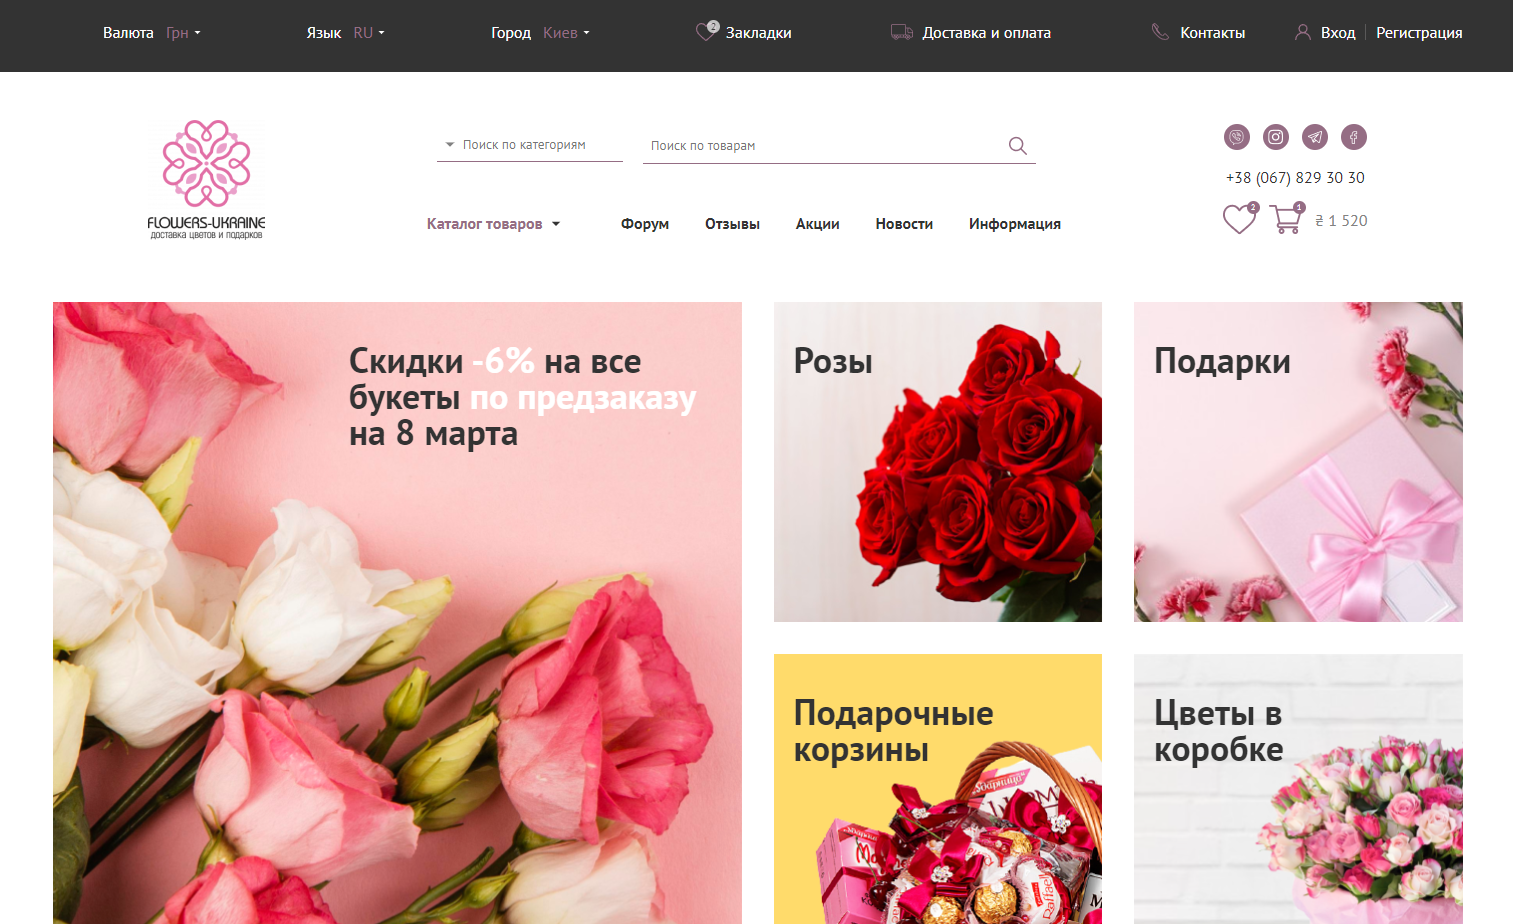Screen dimensions: 1513x924
Task: Click the truck icon for Доставка и оплата
Action: click(x=902, y=32)
